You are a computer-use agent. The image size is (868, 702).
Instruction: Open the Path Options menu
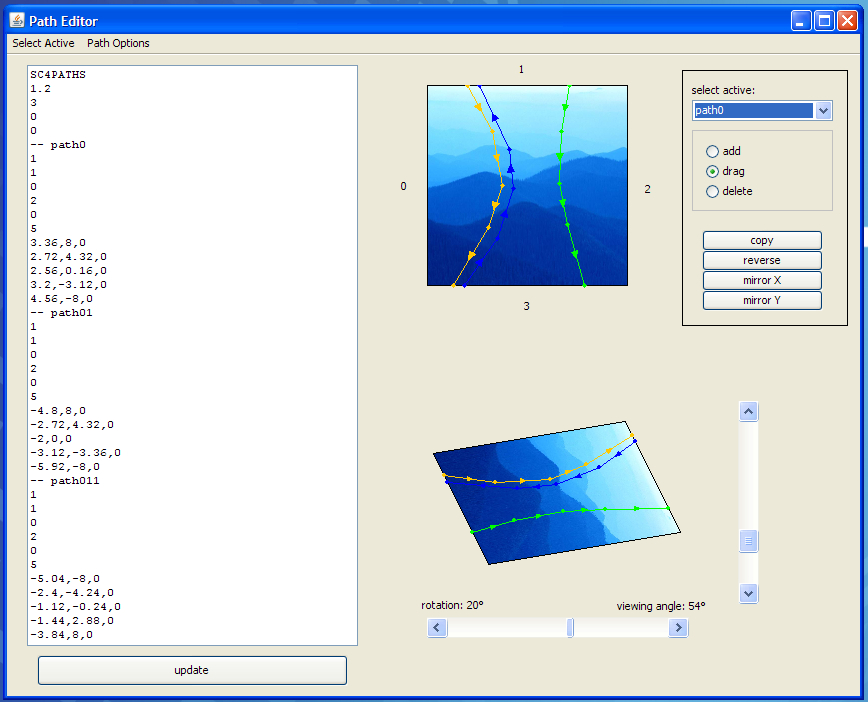118,43
